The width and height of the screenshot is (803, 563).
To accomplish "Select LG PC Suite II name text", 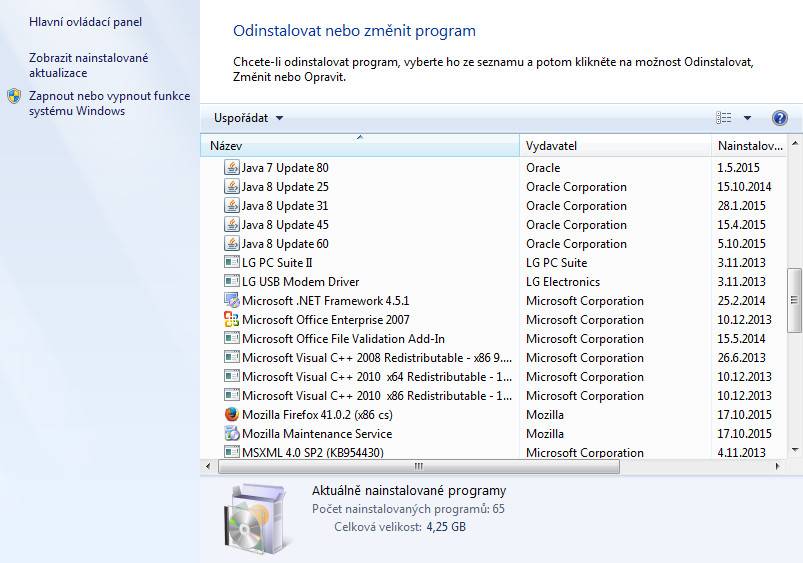I will tap(277, 262).
